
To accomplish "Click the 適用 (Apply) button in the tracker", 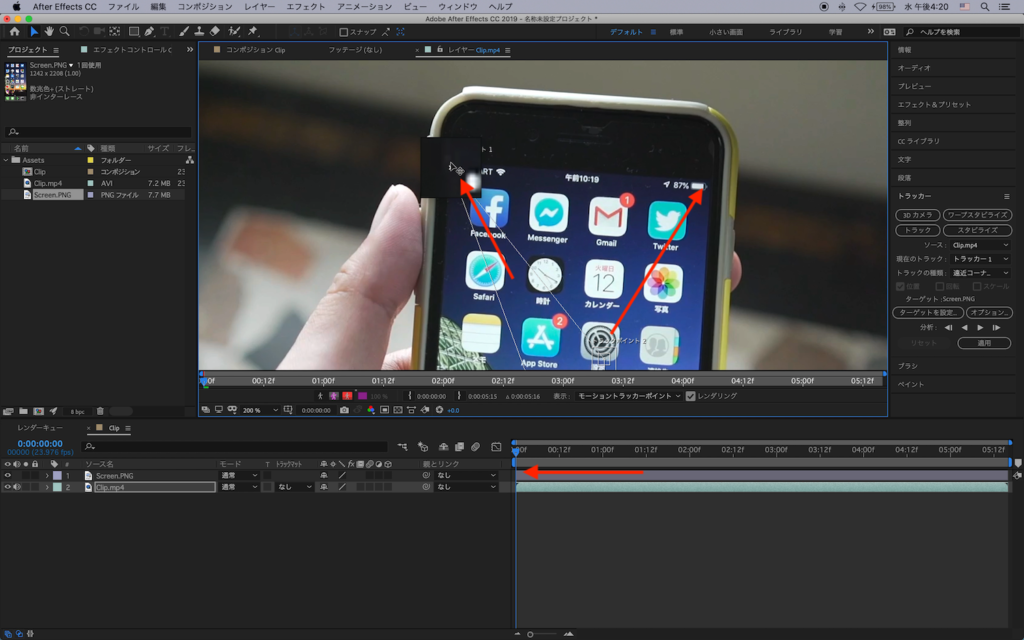I will (x=983, y=343).
